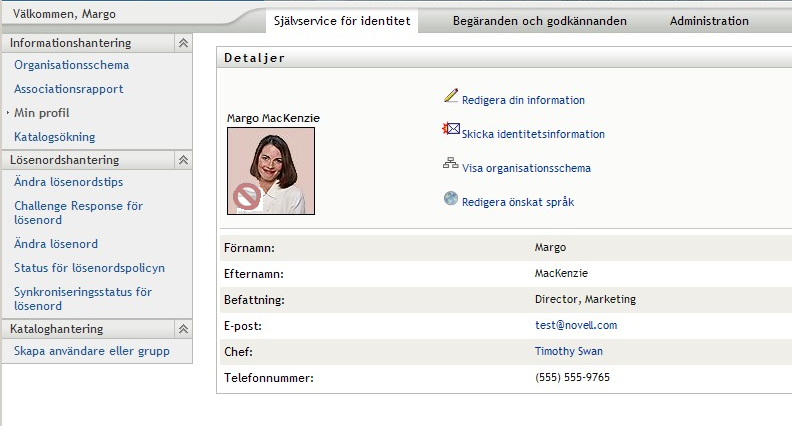Click the Kataloghantering header title

(x=57, y=329)
